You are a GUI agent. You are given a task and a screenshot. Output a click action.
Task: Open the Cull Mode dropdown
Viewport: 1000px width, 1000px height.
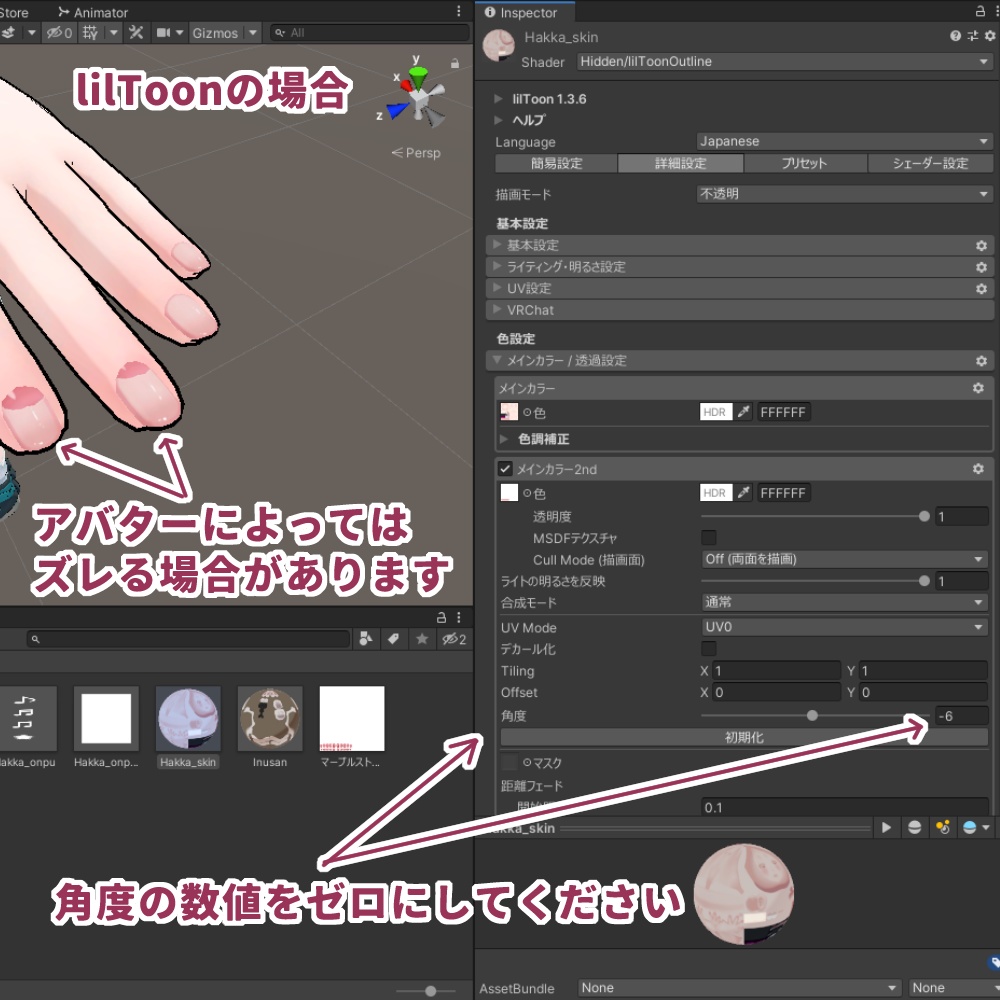[843, 559]
